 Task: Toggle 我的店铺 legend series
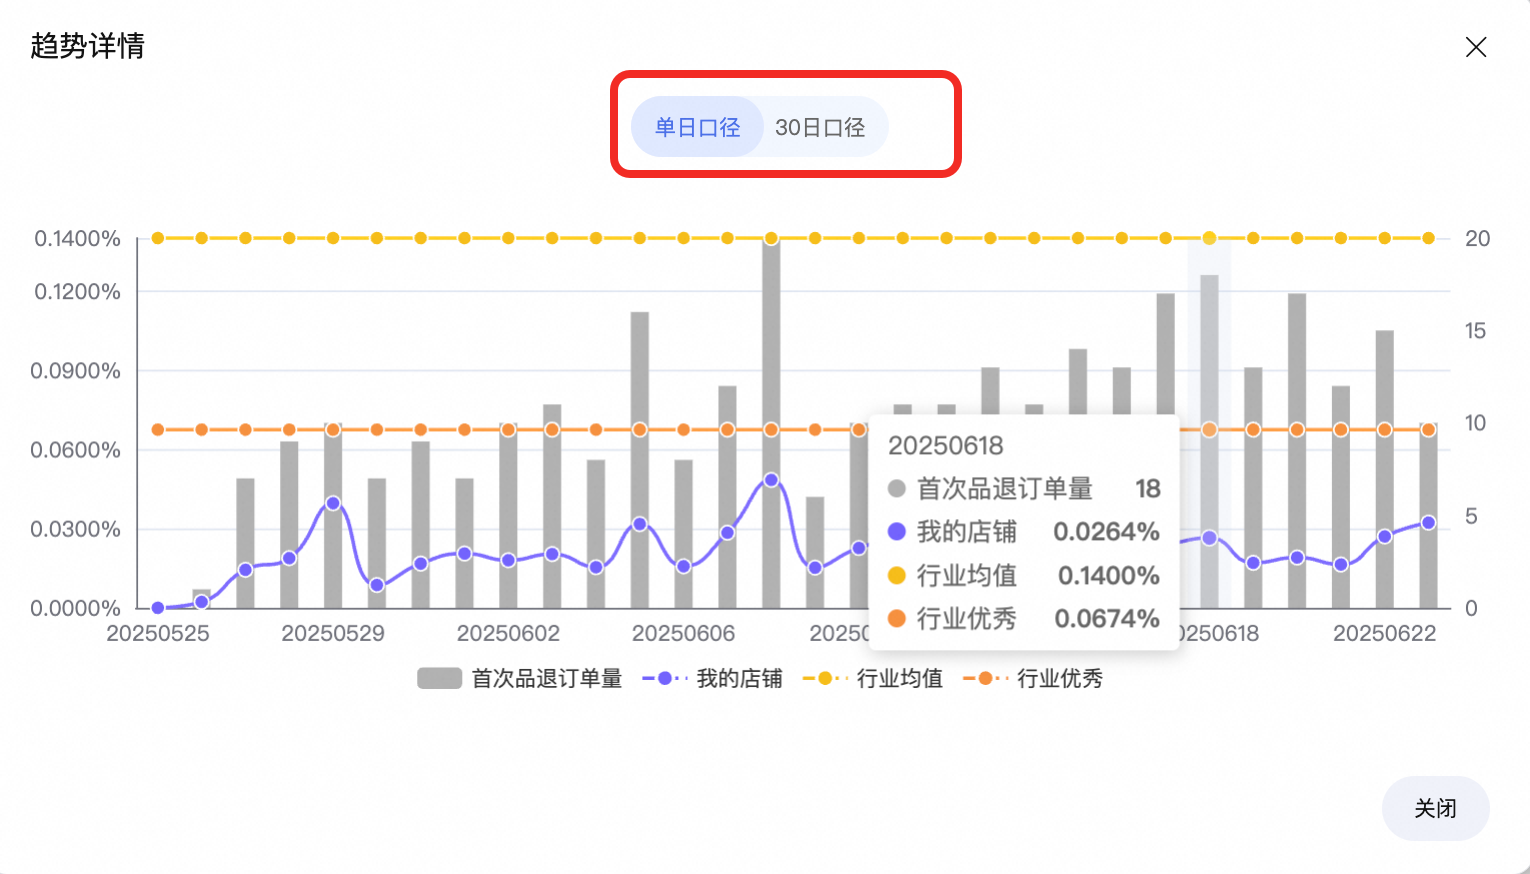[x=712, y=679]
